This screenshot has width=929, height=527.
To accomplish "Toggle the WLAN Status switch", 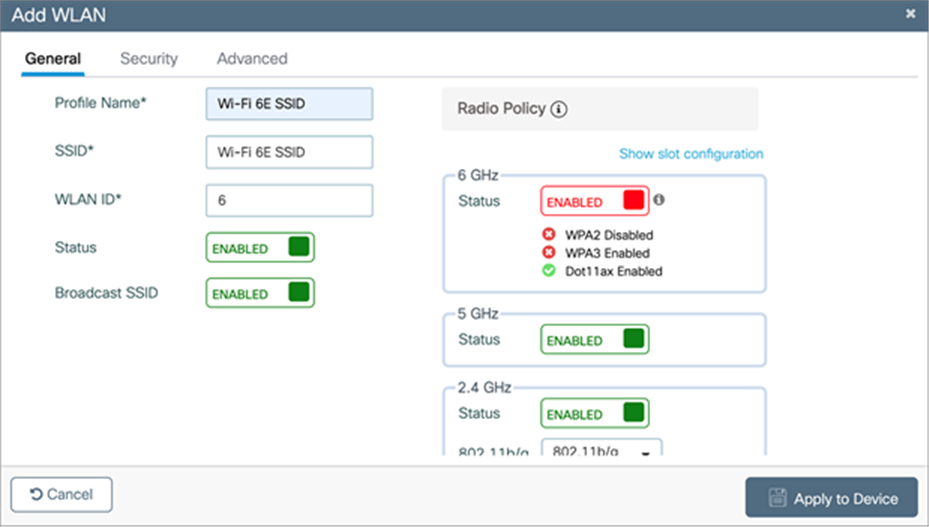I will tap(260, 247).
